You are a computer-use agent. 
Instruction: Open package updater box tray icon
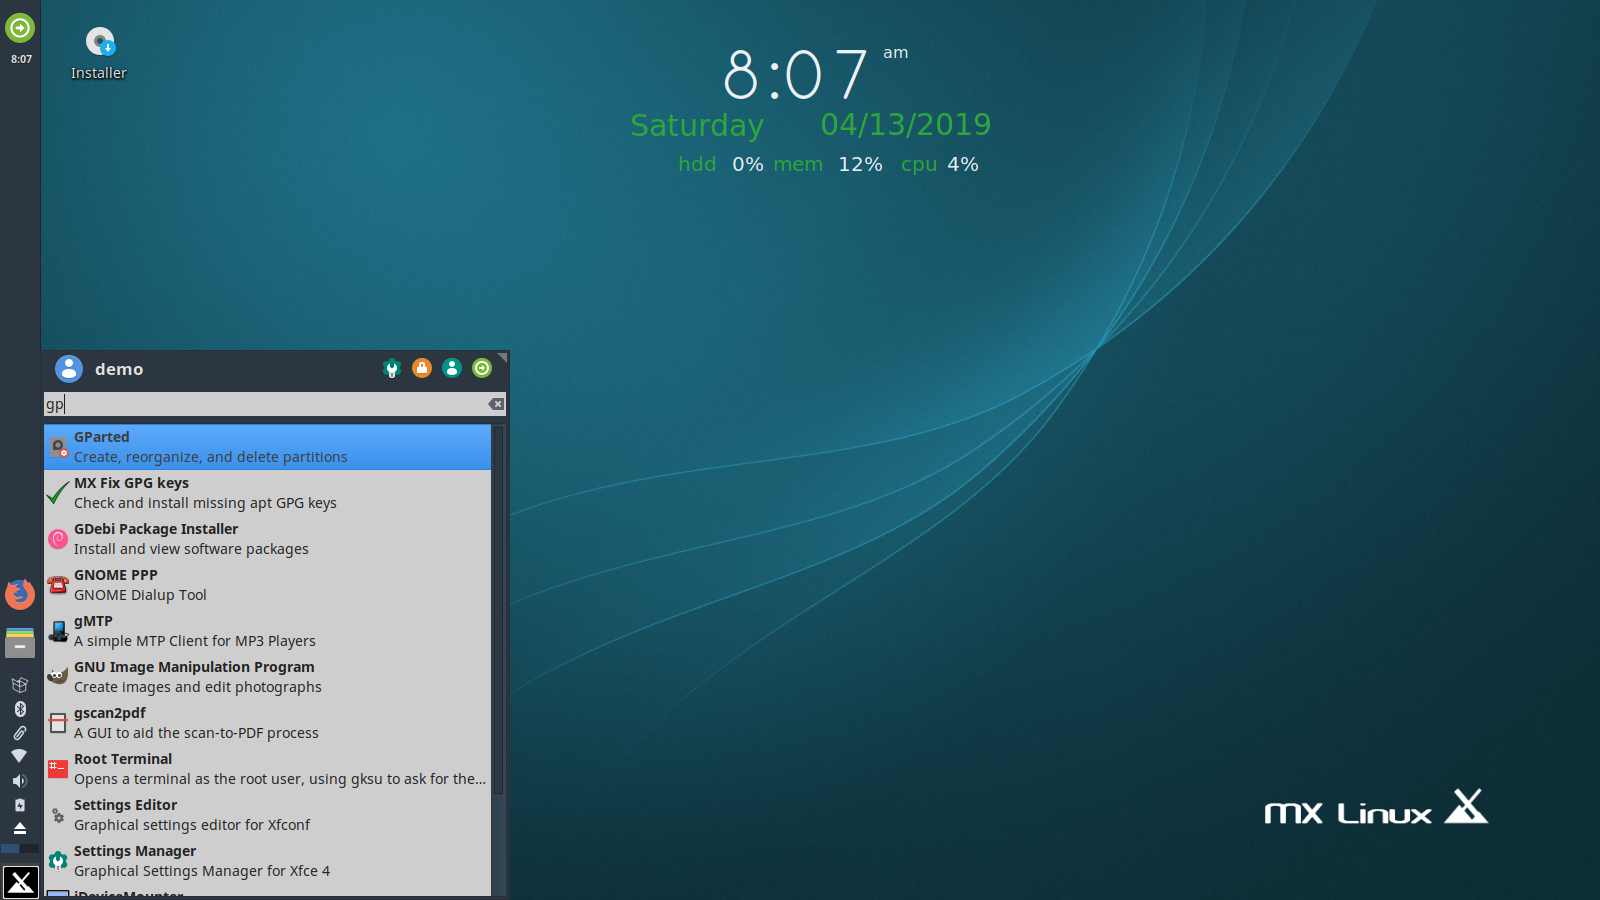pyautogui.click(x=19, y=685)
